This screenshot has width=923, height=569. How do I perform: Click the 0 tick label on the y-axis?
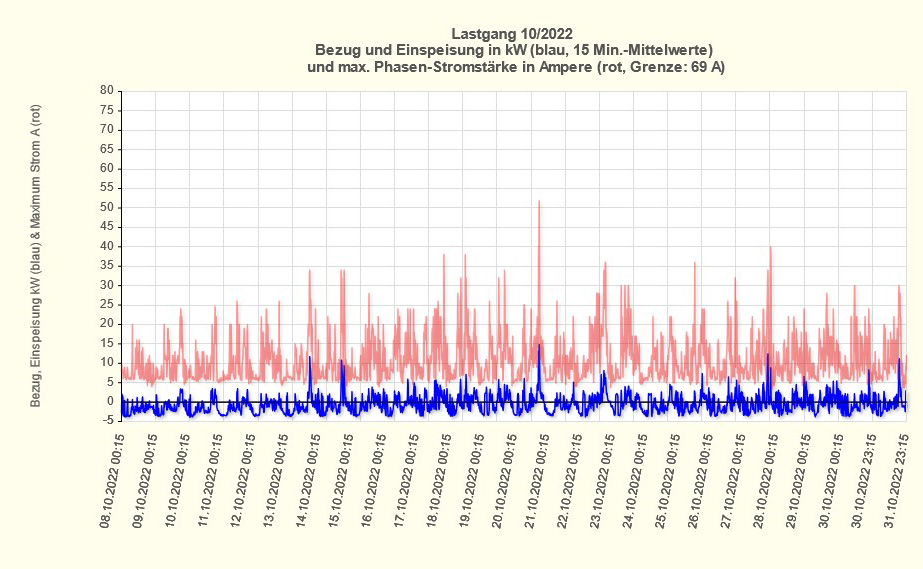click(108, 401)
